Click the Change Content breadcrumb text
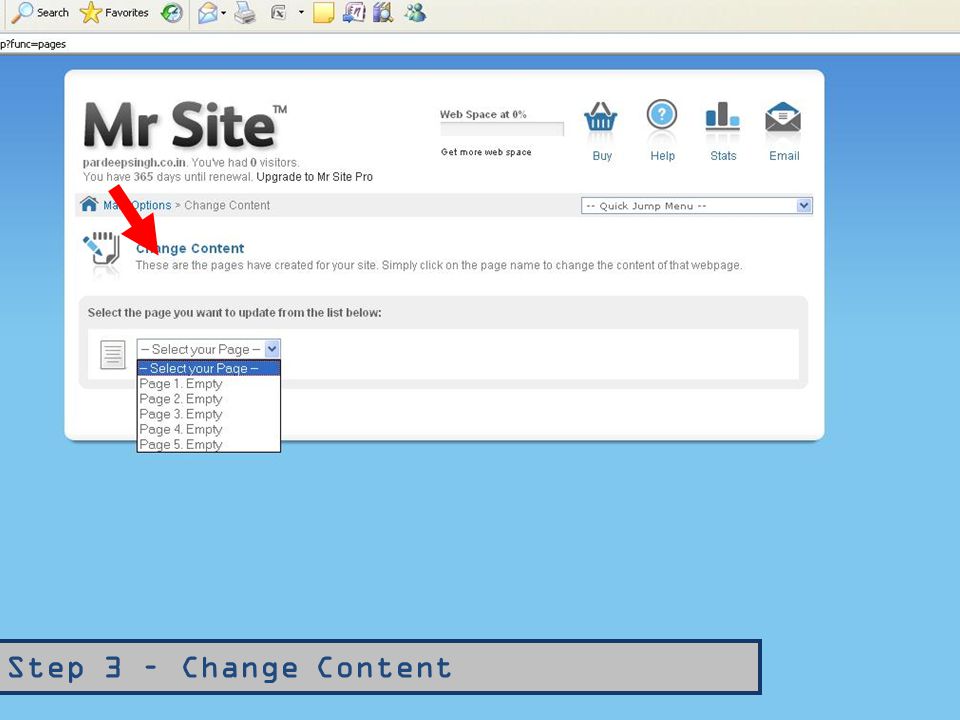 coord(227,206)
